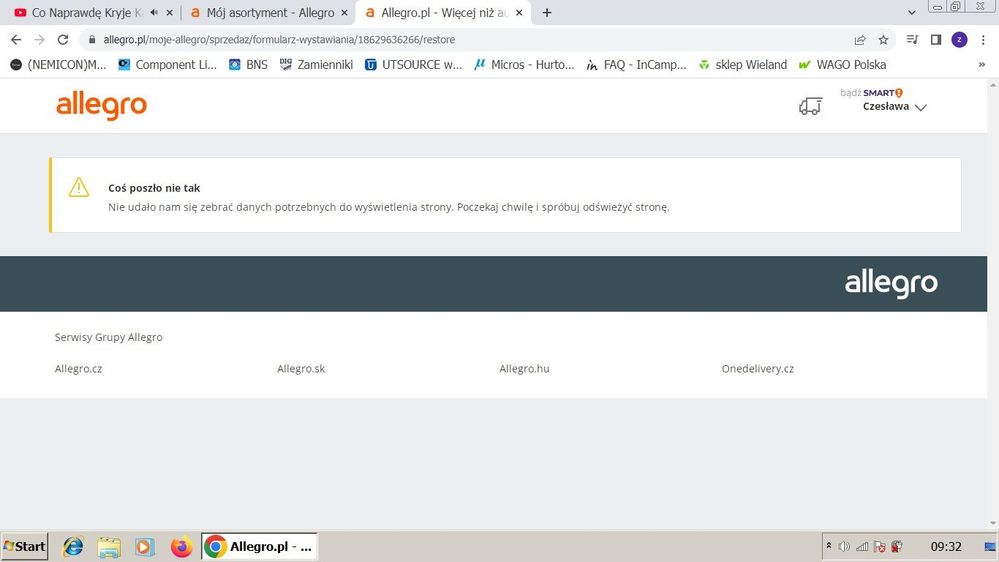999x562 pixels.
Task: Open the Allegro.cz link
Action: (78, 368)
